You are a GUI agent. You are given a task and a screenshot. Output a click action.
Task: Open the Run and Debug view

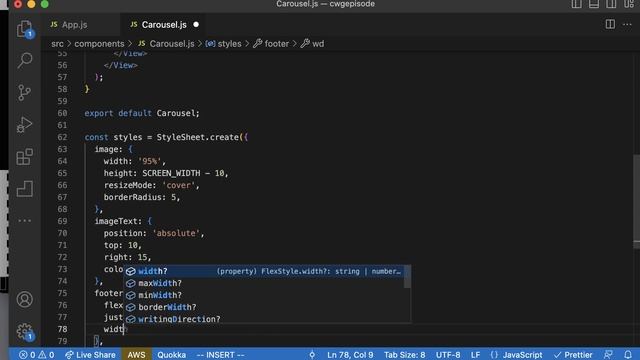coord(24,125)
